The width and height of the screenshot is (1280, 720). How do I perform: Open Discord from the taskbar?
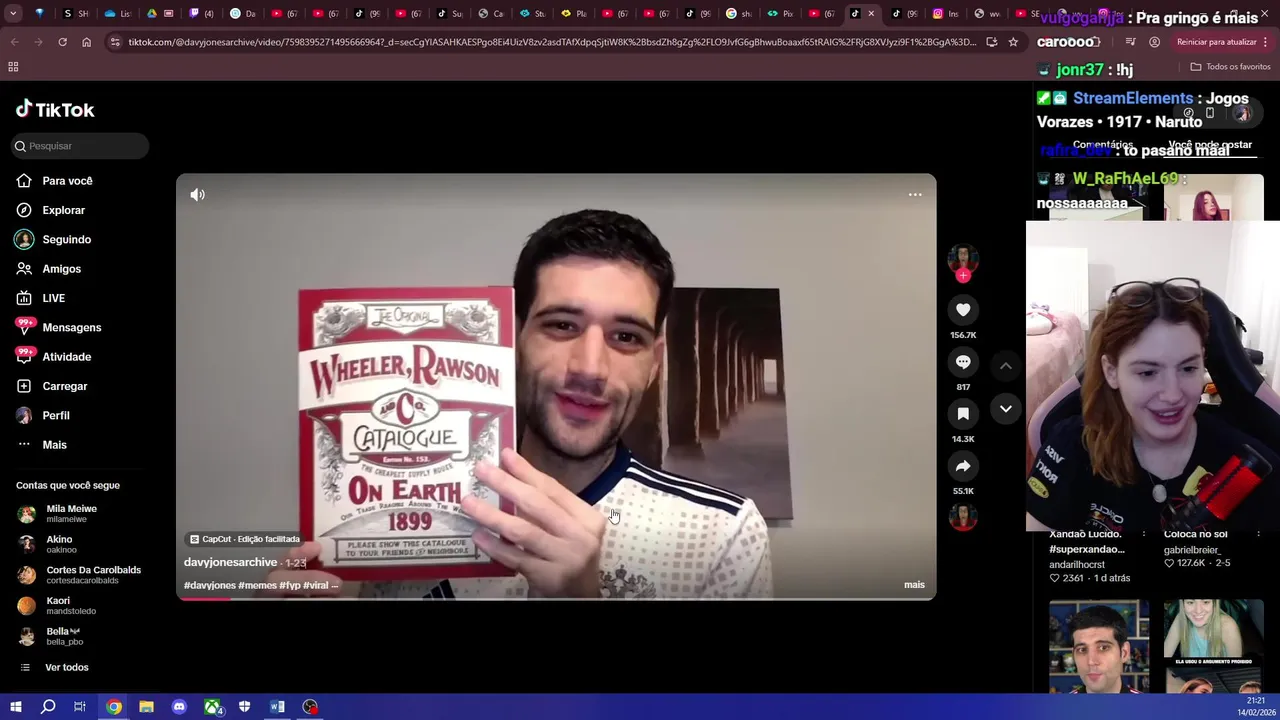179,707
